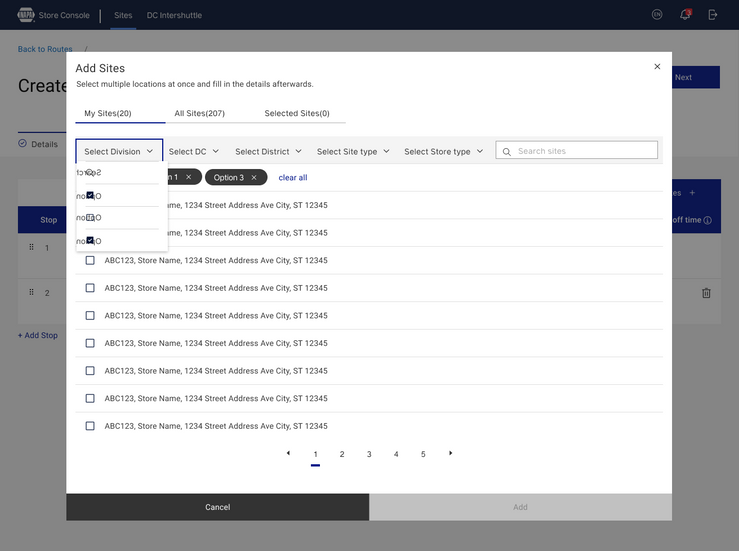Click the info icon beside off time
The height and width of the screenshot is (551, 739).
pyautogui.click(x=707, y=220)
